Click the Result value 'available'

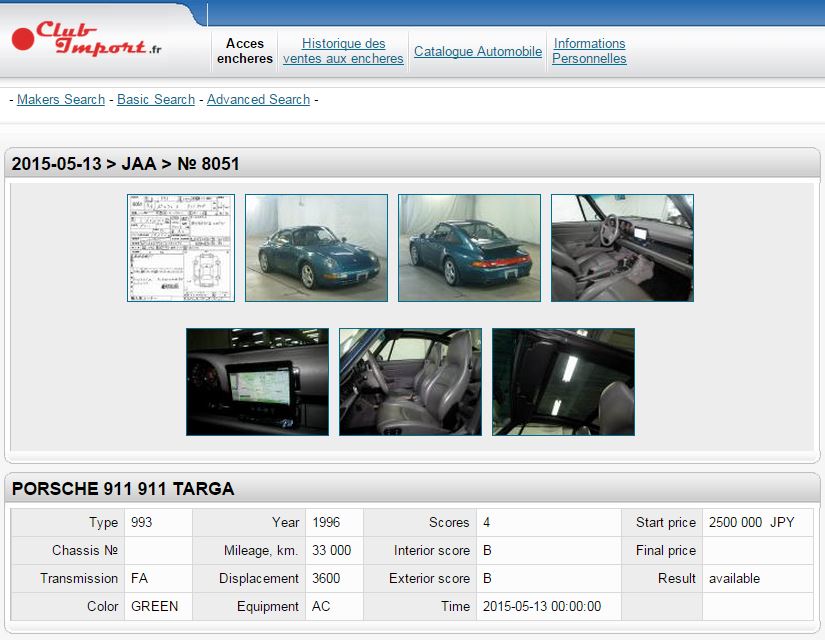coord(734,579)
